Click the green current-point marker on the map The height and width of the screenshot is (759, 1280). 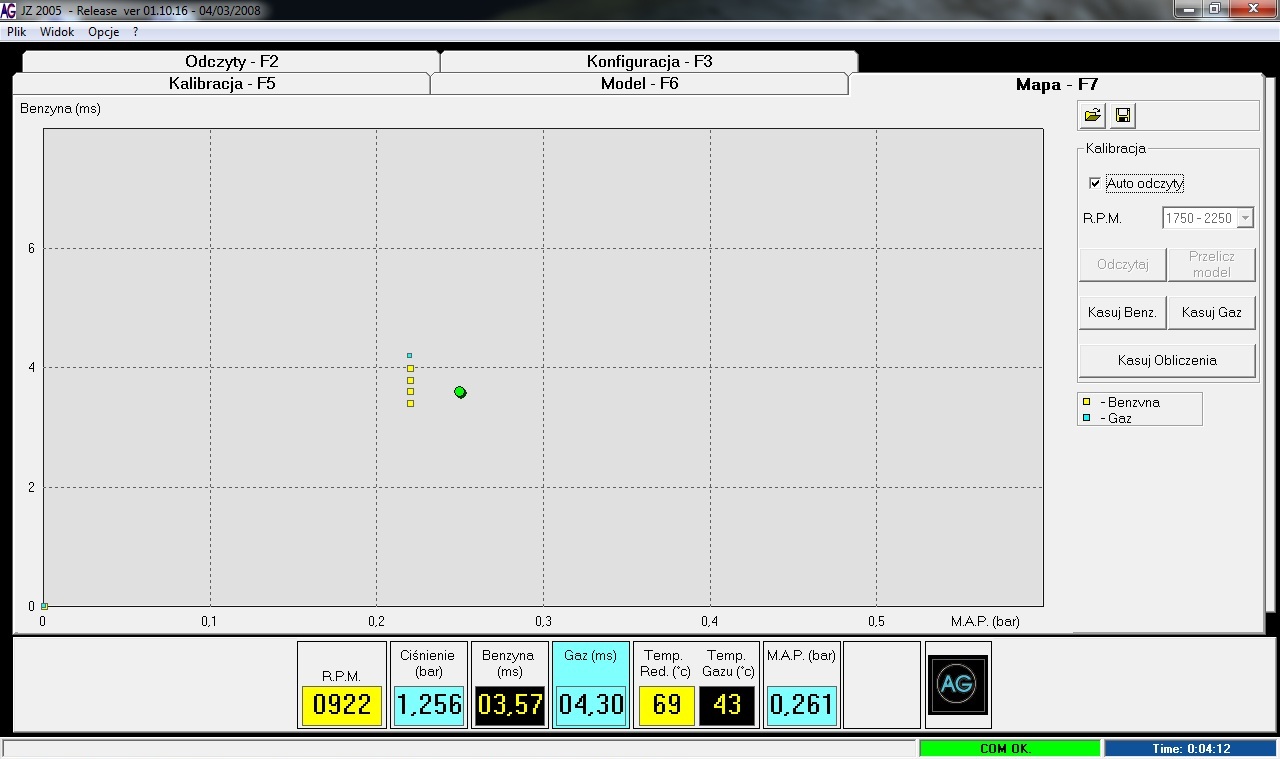pos(460,392)
